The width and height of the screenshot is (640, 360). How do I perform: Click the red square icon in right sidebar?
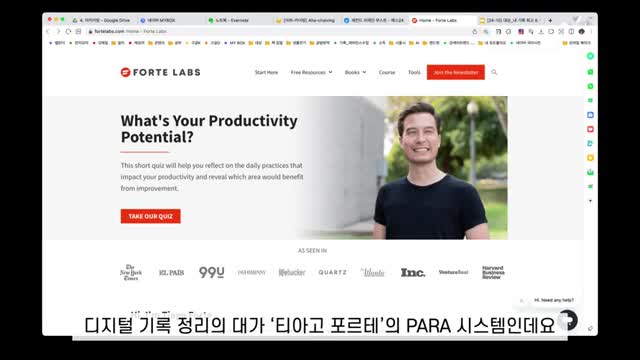point(590,129)
